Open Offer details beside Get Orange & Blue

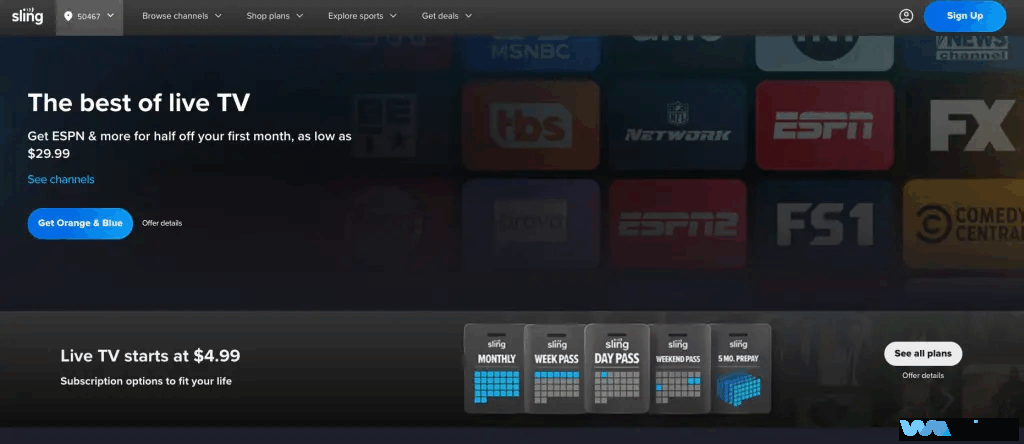tap(162, 223)
